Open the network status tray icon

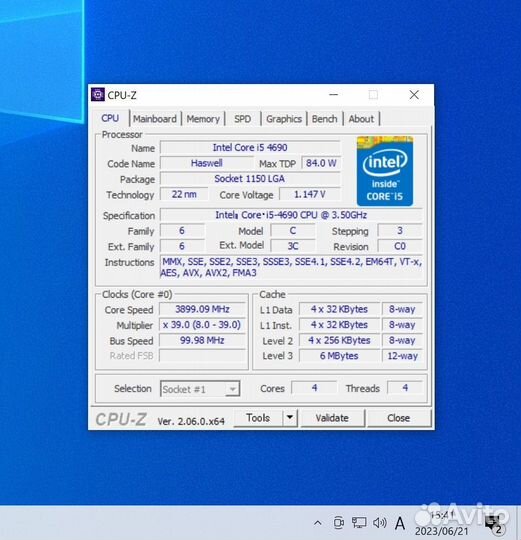coord(358,523)
